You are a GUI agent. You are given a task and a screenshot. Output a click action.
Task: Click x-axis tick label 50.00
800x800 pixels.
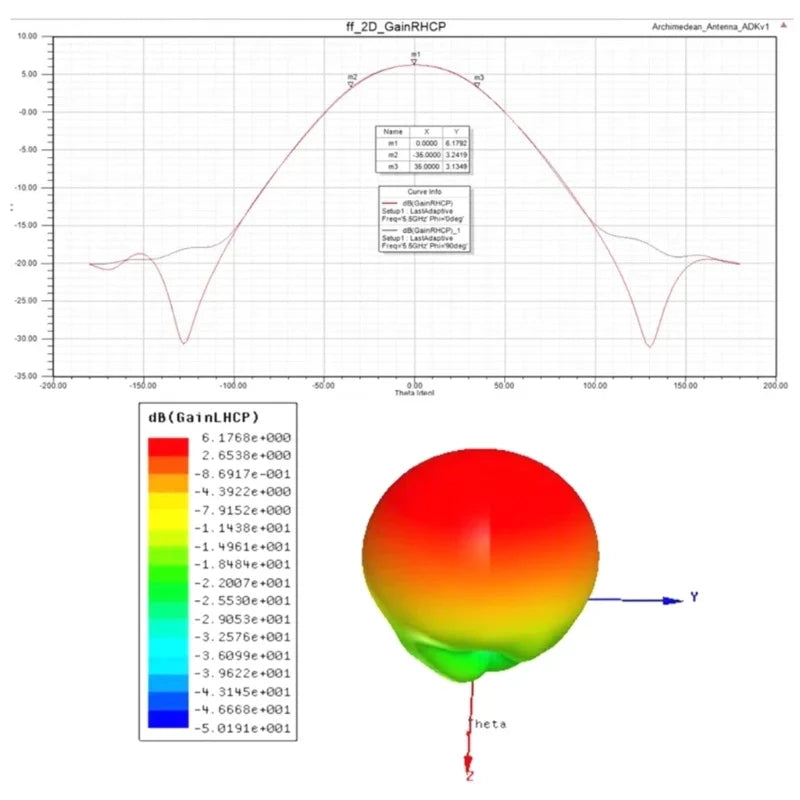[x=505, y=385]
